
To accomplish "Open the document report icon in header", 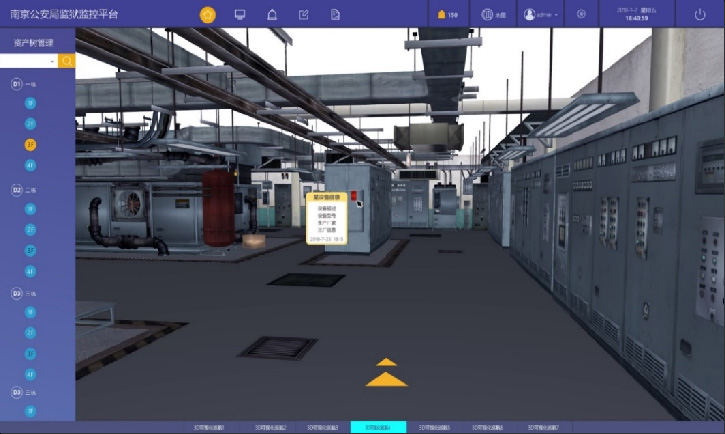I will [x=336, y=14].
